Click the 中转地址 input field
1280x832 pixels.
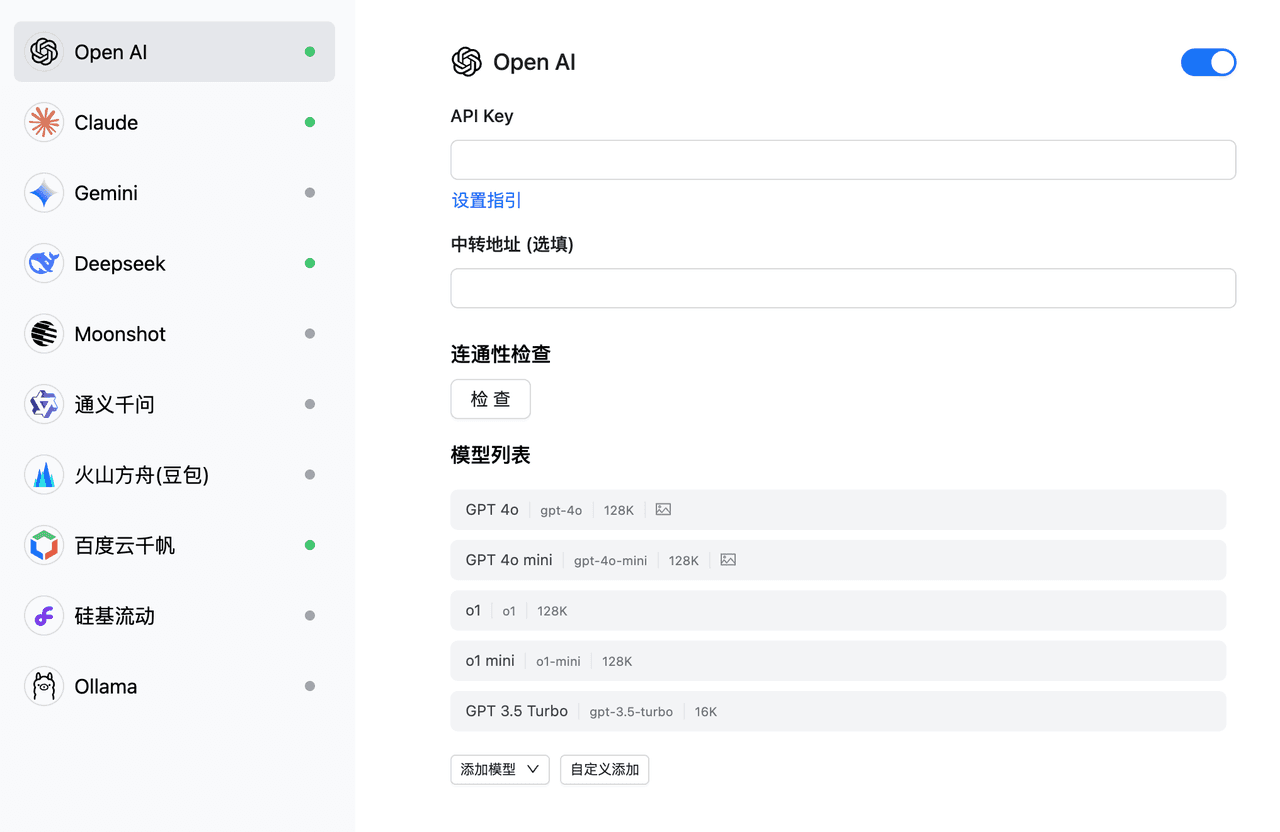point(843,288)
